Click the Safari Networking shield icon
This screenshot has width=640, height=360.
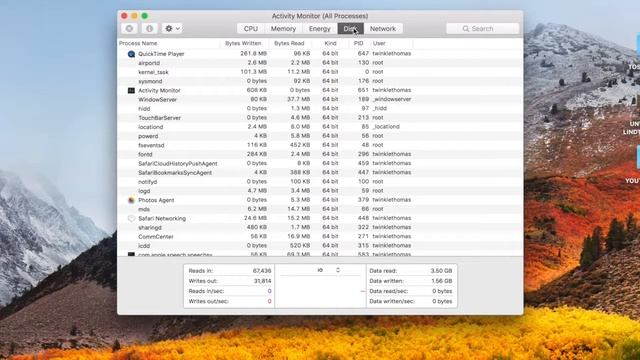[x=131, y=218]
